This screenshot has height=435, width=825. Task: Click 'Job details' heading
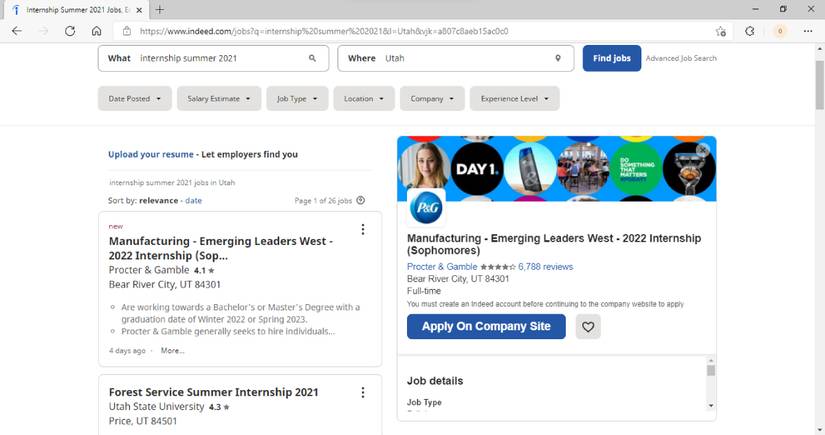pos(435,381)
